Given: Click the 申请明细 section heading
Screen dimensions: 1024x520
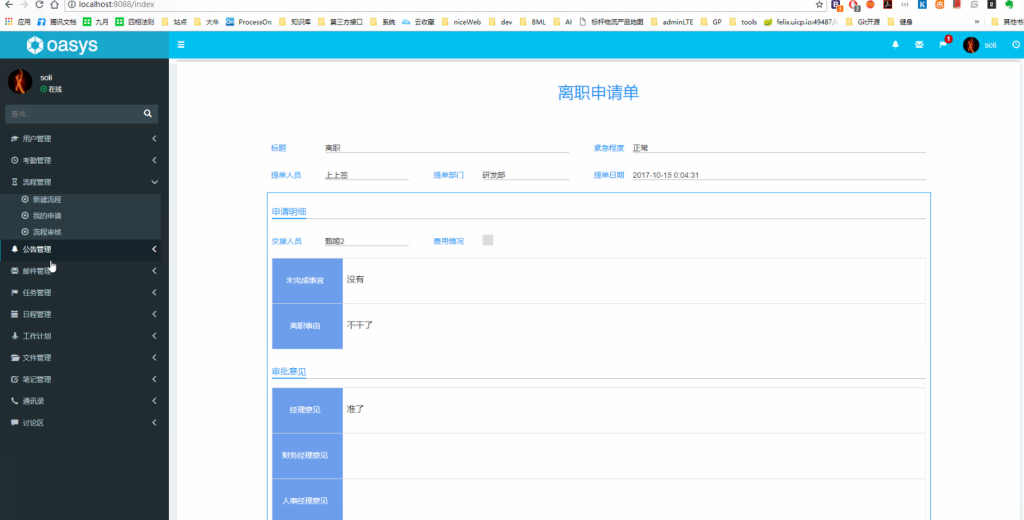Looking at the screenshot, I should click(x=289, y=212).
